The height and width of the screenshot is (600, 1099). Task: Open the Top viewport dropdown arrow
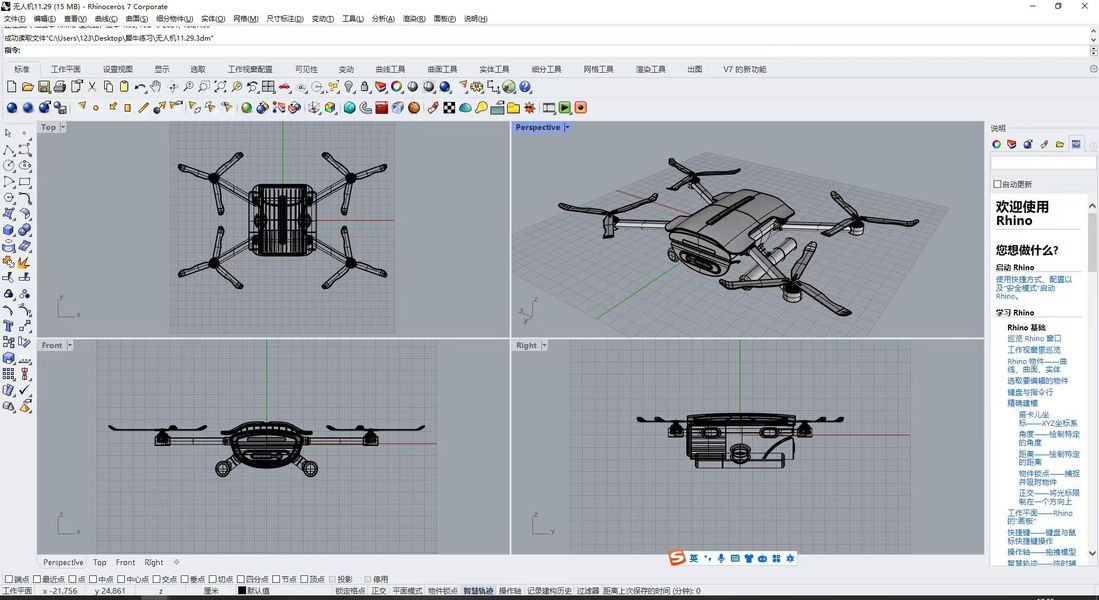[x=63, y=127]
